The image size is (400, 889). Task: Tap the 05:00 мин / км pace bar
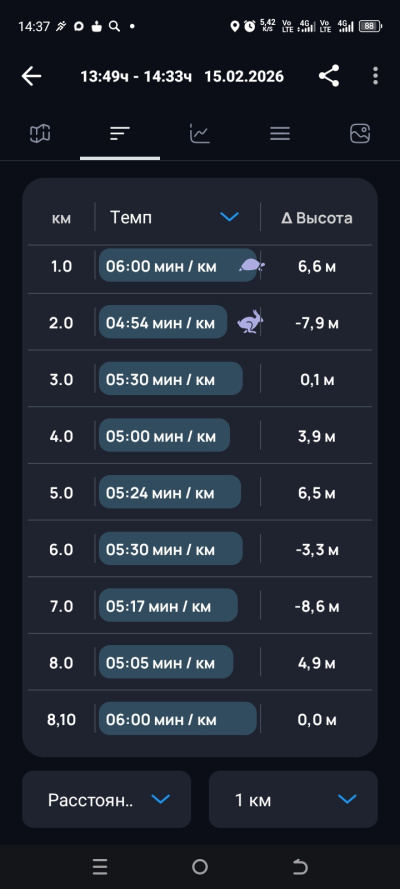(x=164, y=435)
